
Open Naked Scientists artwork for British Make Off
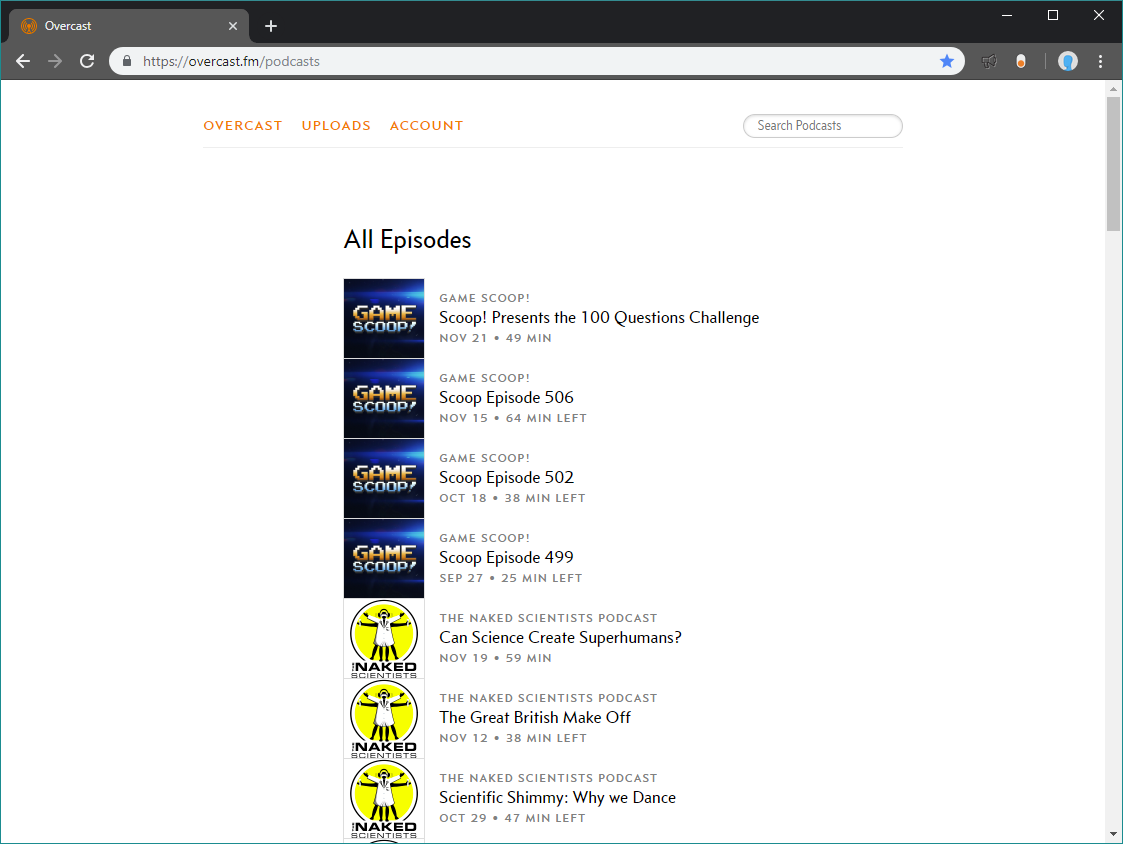coord(384,719)
